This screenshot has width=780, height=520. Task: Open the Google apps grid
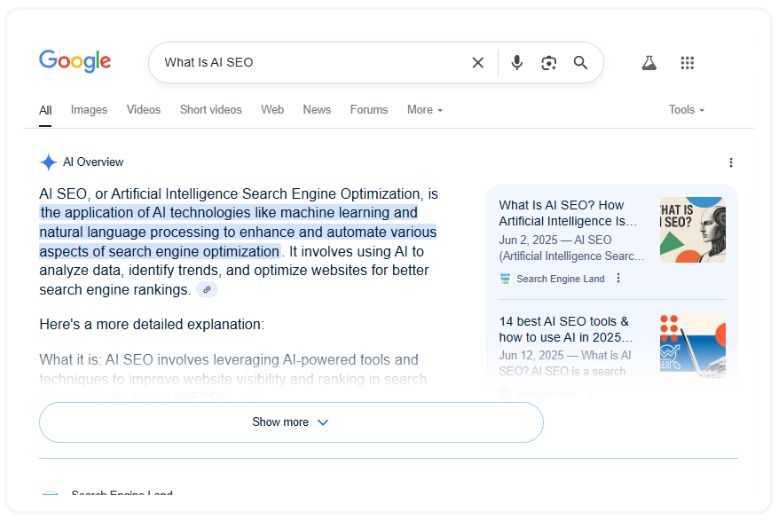pos(687,63)
